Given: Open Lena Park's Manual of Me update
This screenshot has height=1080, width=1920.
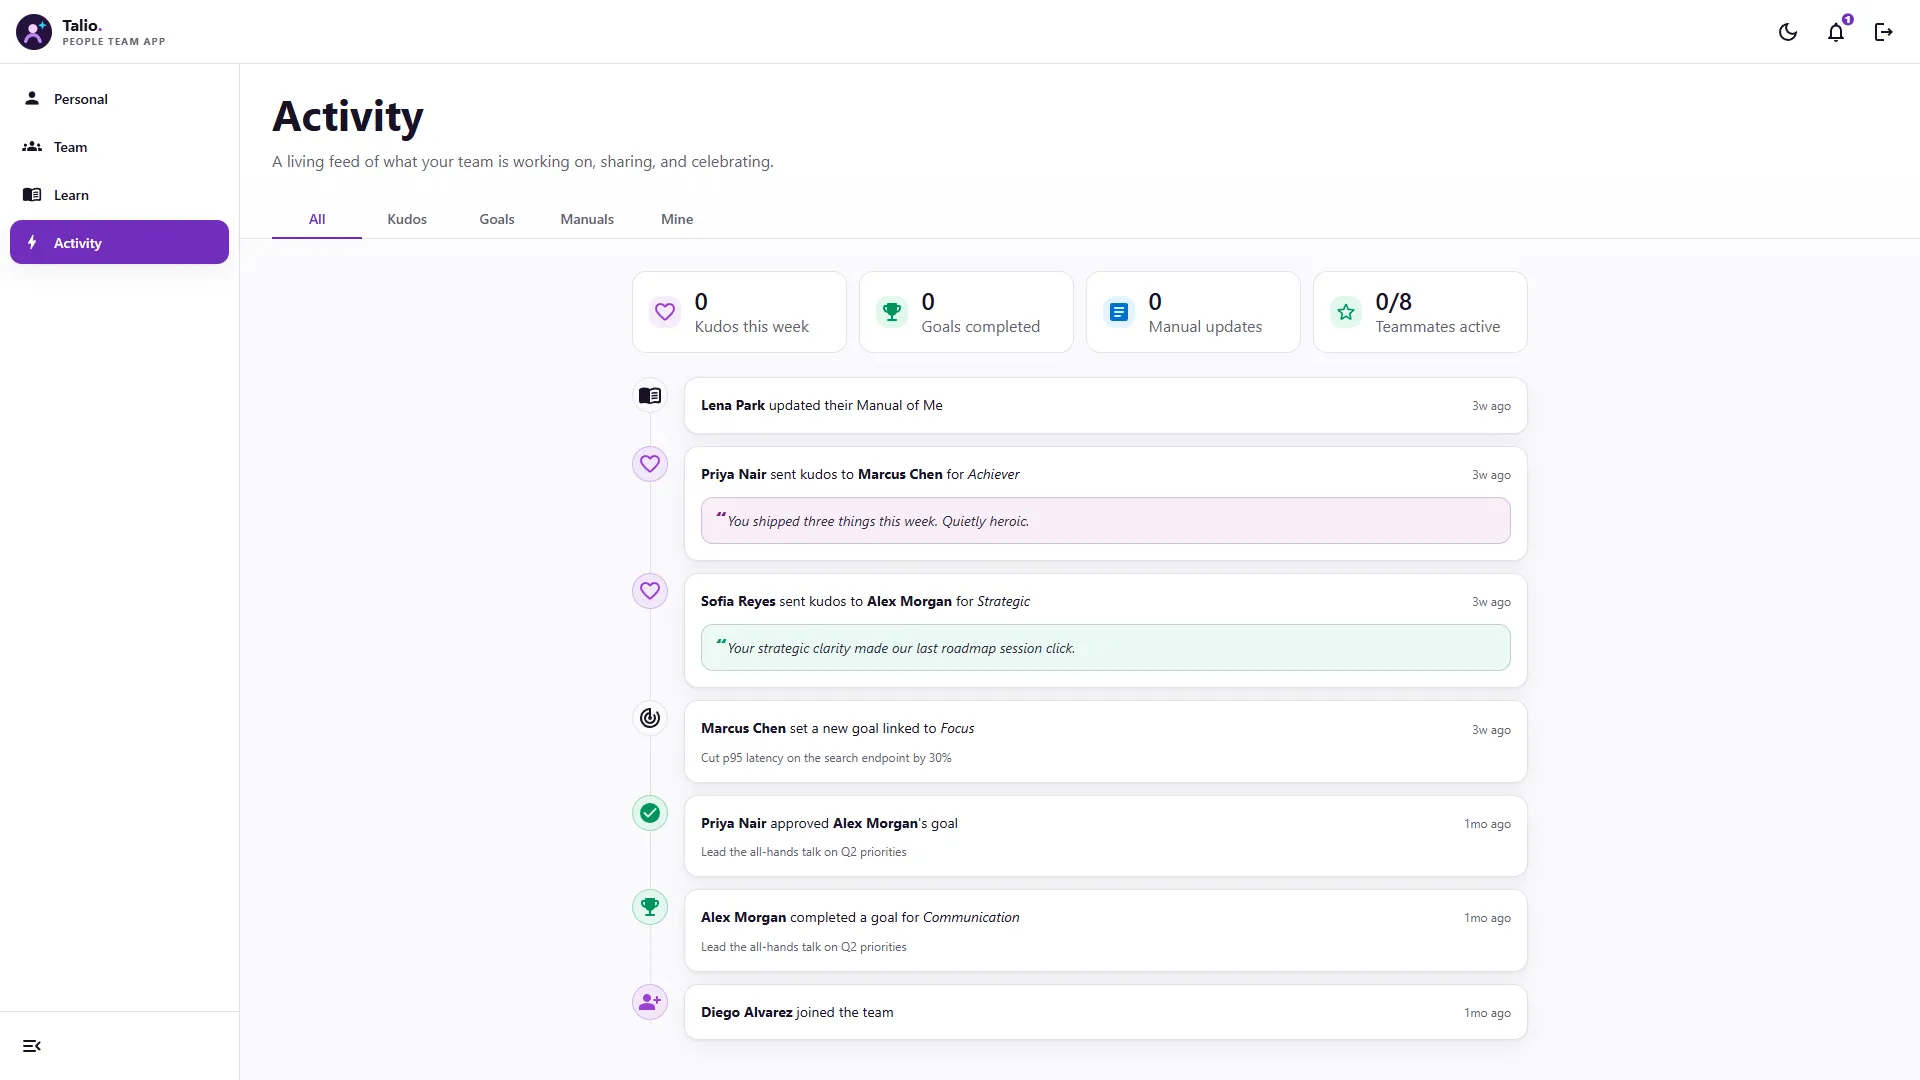Looking at the screenshot, I should [x=1106, y=406].
